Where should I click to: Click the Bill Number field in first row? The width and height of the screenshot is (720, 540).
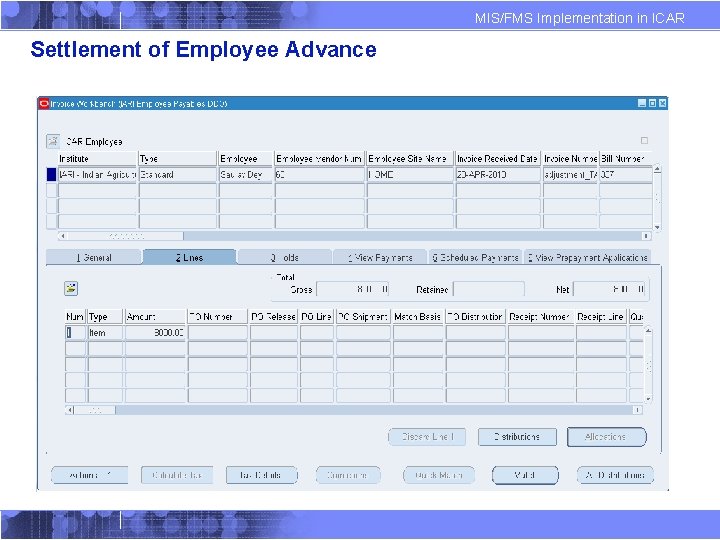625,174
